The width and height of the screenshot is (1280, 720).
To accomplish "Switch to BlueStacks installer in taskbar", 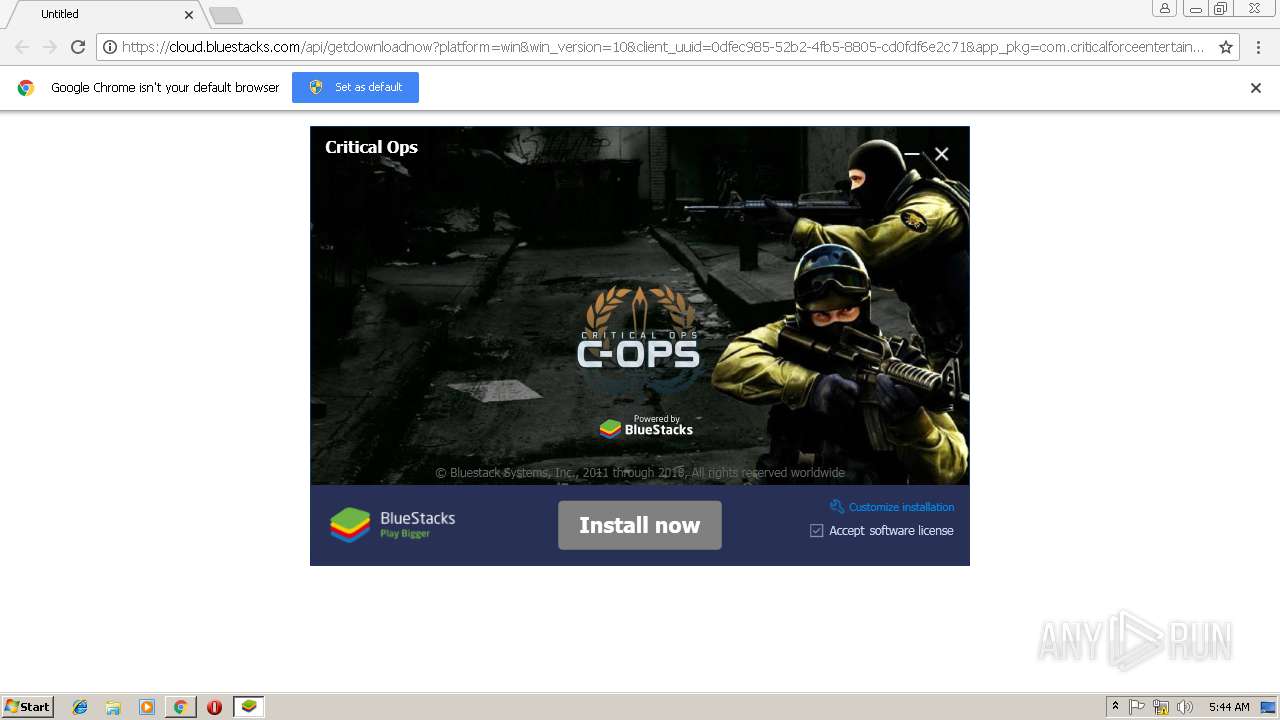I will [x=249, y=707].
